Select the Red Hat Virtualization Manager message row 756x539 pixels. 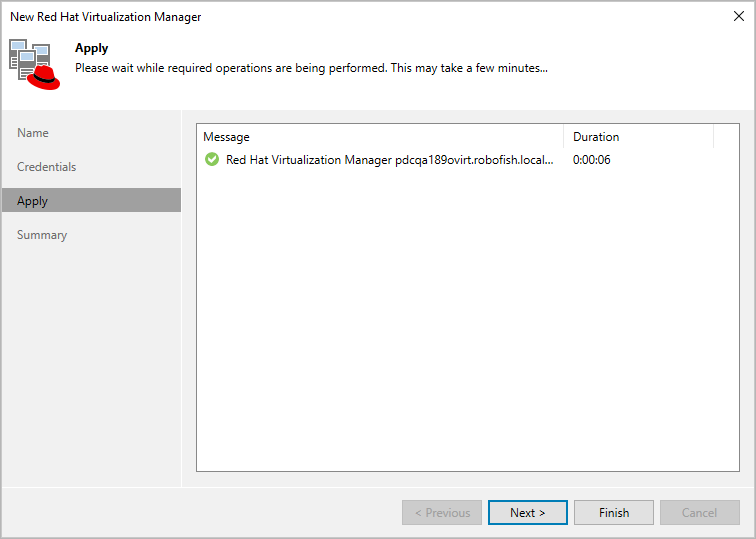point(389,160)
